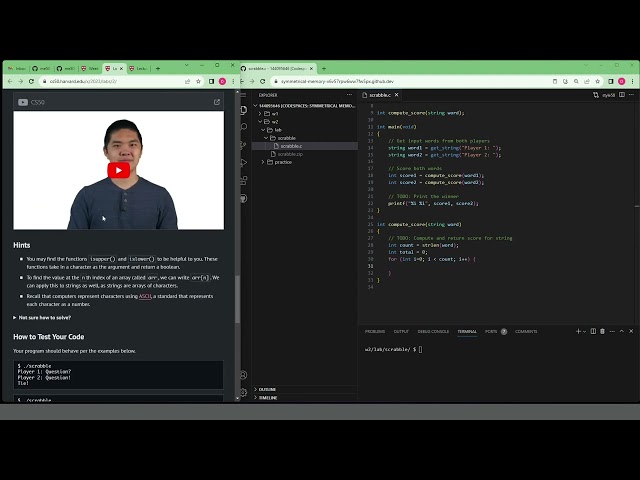
Task: Create a new terminal with the plus icon
Action: pos(578,331)
